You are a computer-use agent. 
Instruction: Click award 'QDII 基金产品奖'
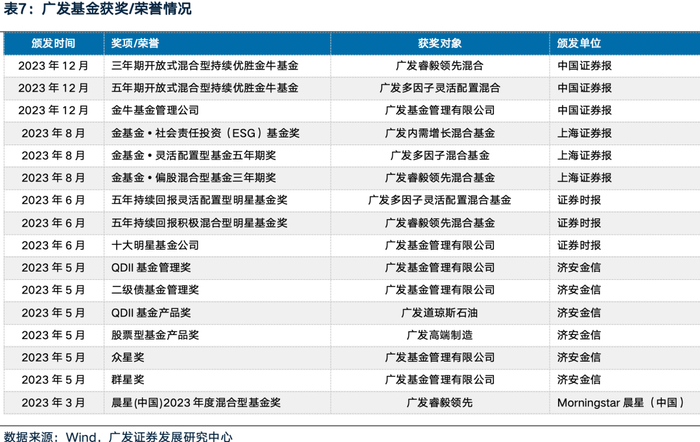(x=151, y=313)
